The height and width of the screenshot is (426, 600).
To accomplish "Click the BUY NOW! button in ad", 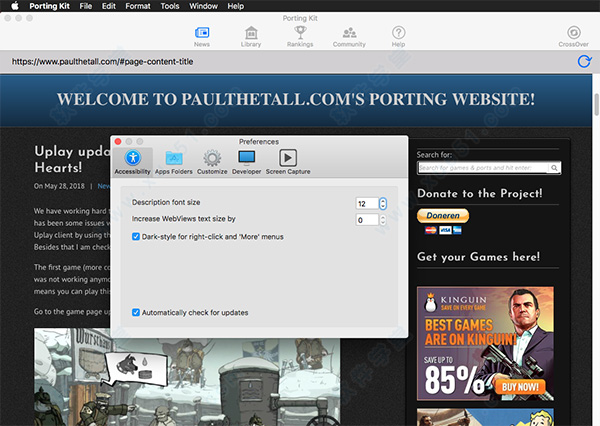I will (520, 387).
